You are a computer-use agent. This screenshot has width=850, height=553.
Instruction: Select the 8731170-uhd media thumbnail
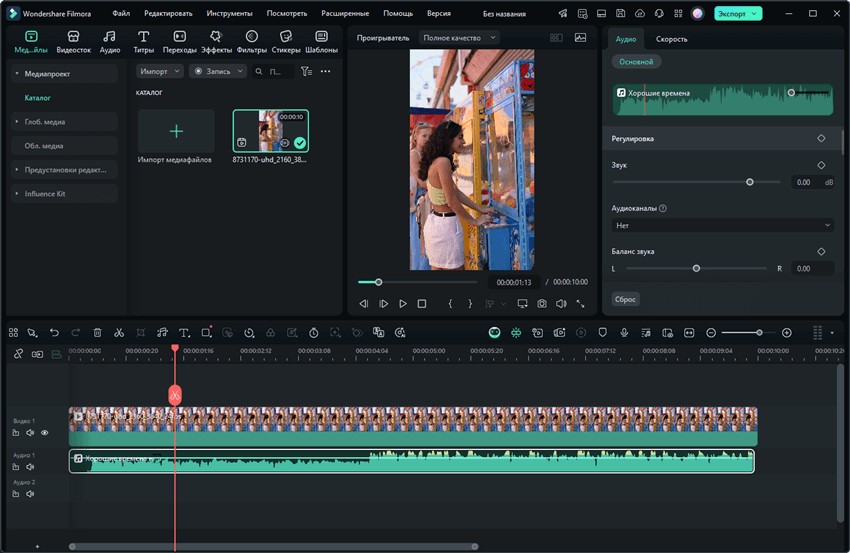coord(270,130)
